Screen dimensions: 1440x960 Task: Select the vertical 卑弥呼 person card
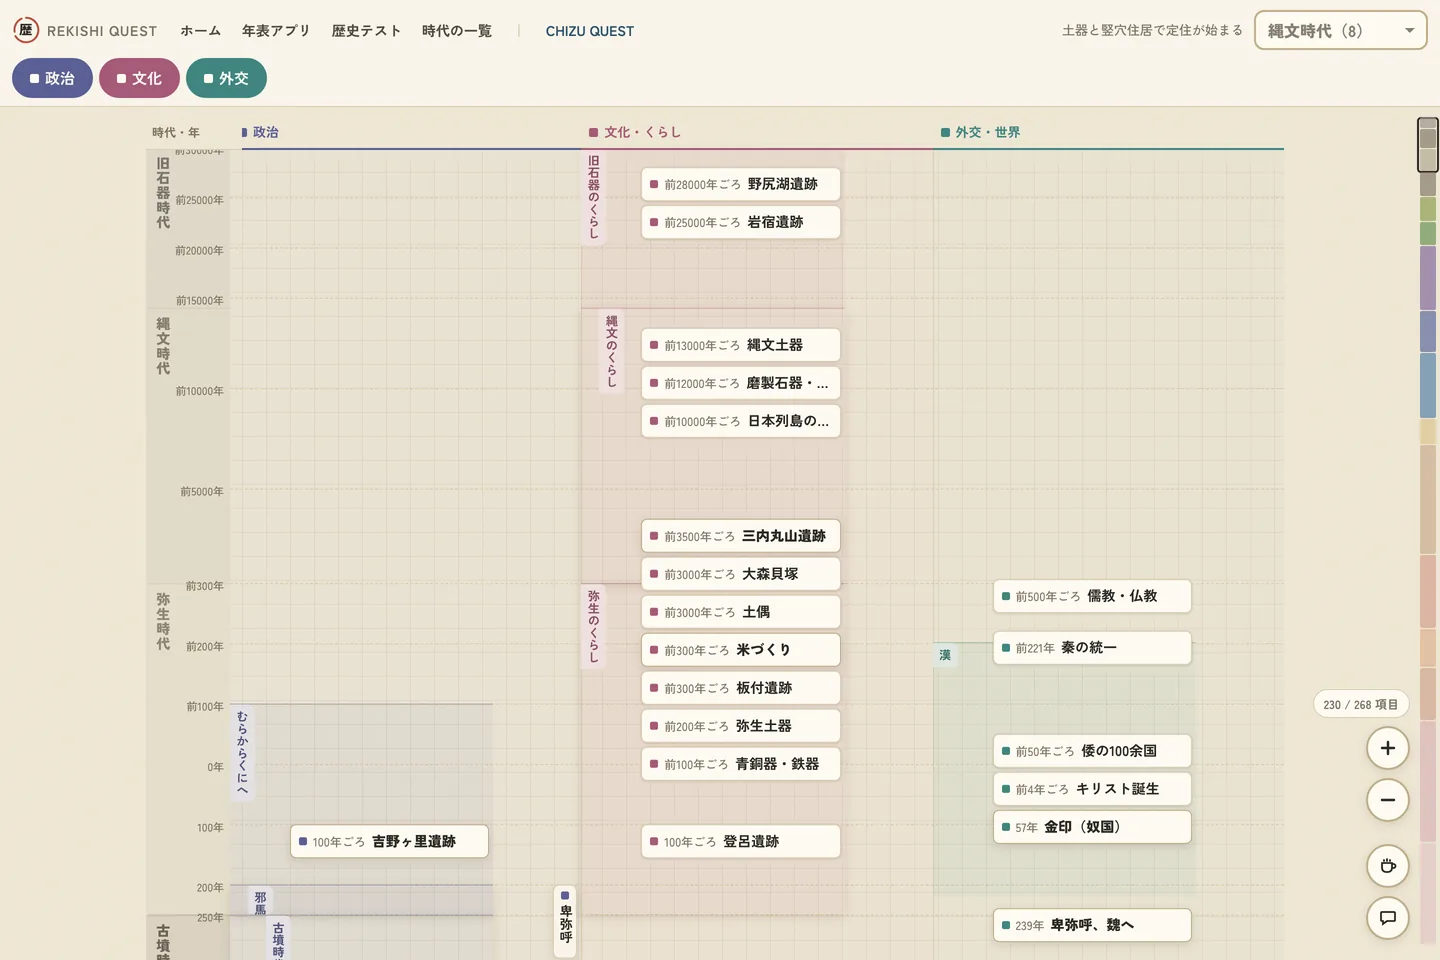pyautogui.click(x=565, y=922)
